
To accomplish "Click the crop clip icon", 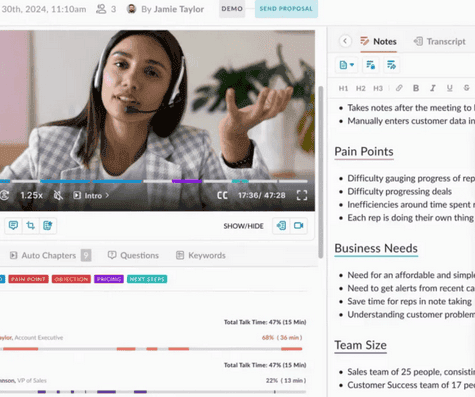I will pyautogui.click(x=31, y=226).
